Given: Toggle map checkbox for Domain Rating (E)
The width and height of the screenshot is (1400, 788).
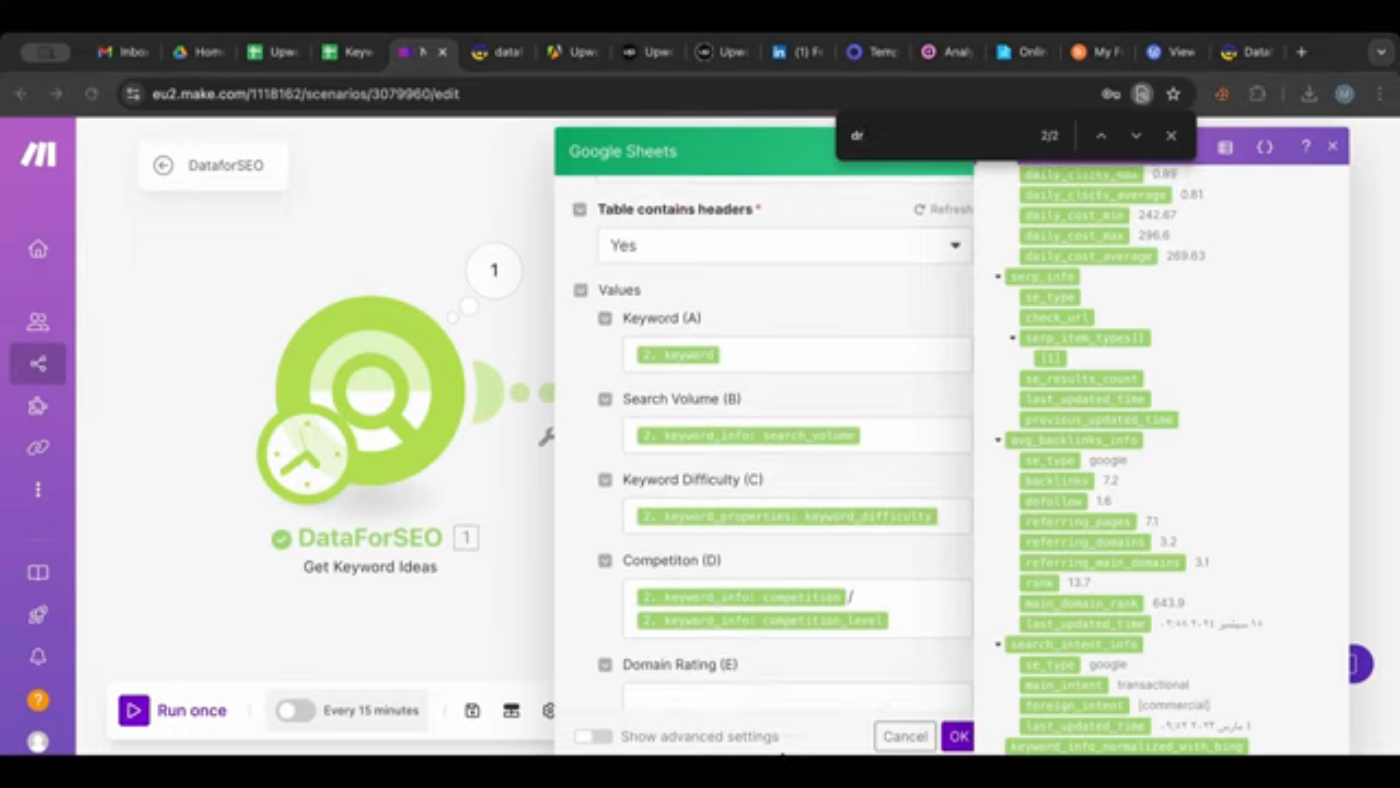Looking at the screenshot, I should 605,665.
